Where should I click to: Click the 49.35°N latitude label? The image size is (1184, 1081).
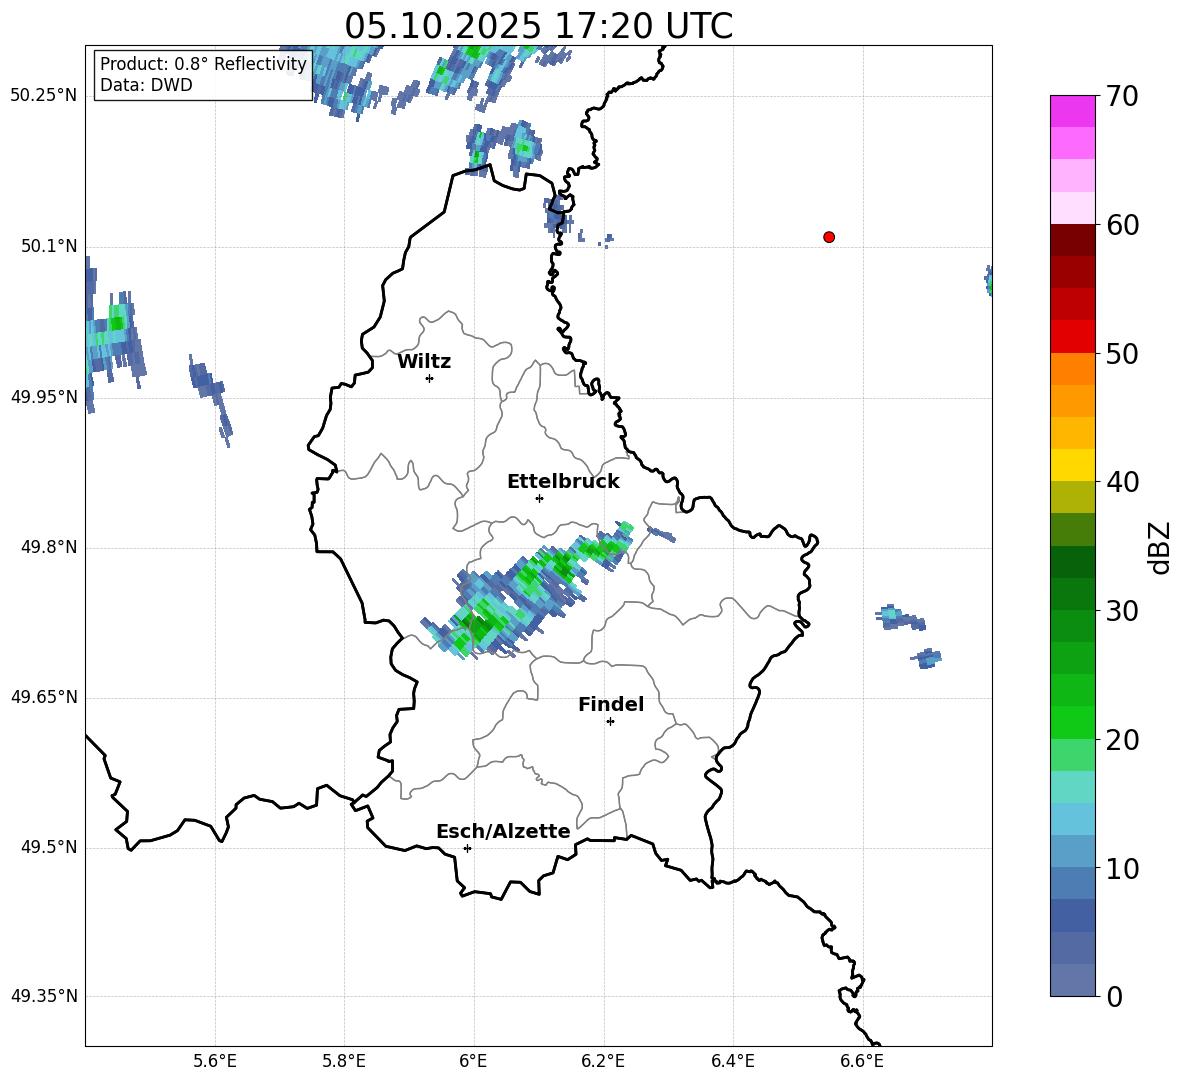coord(43,996)
